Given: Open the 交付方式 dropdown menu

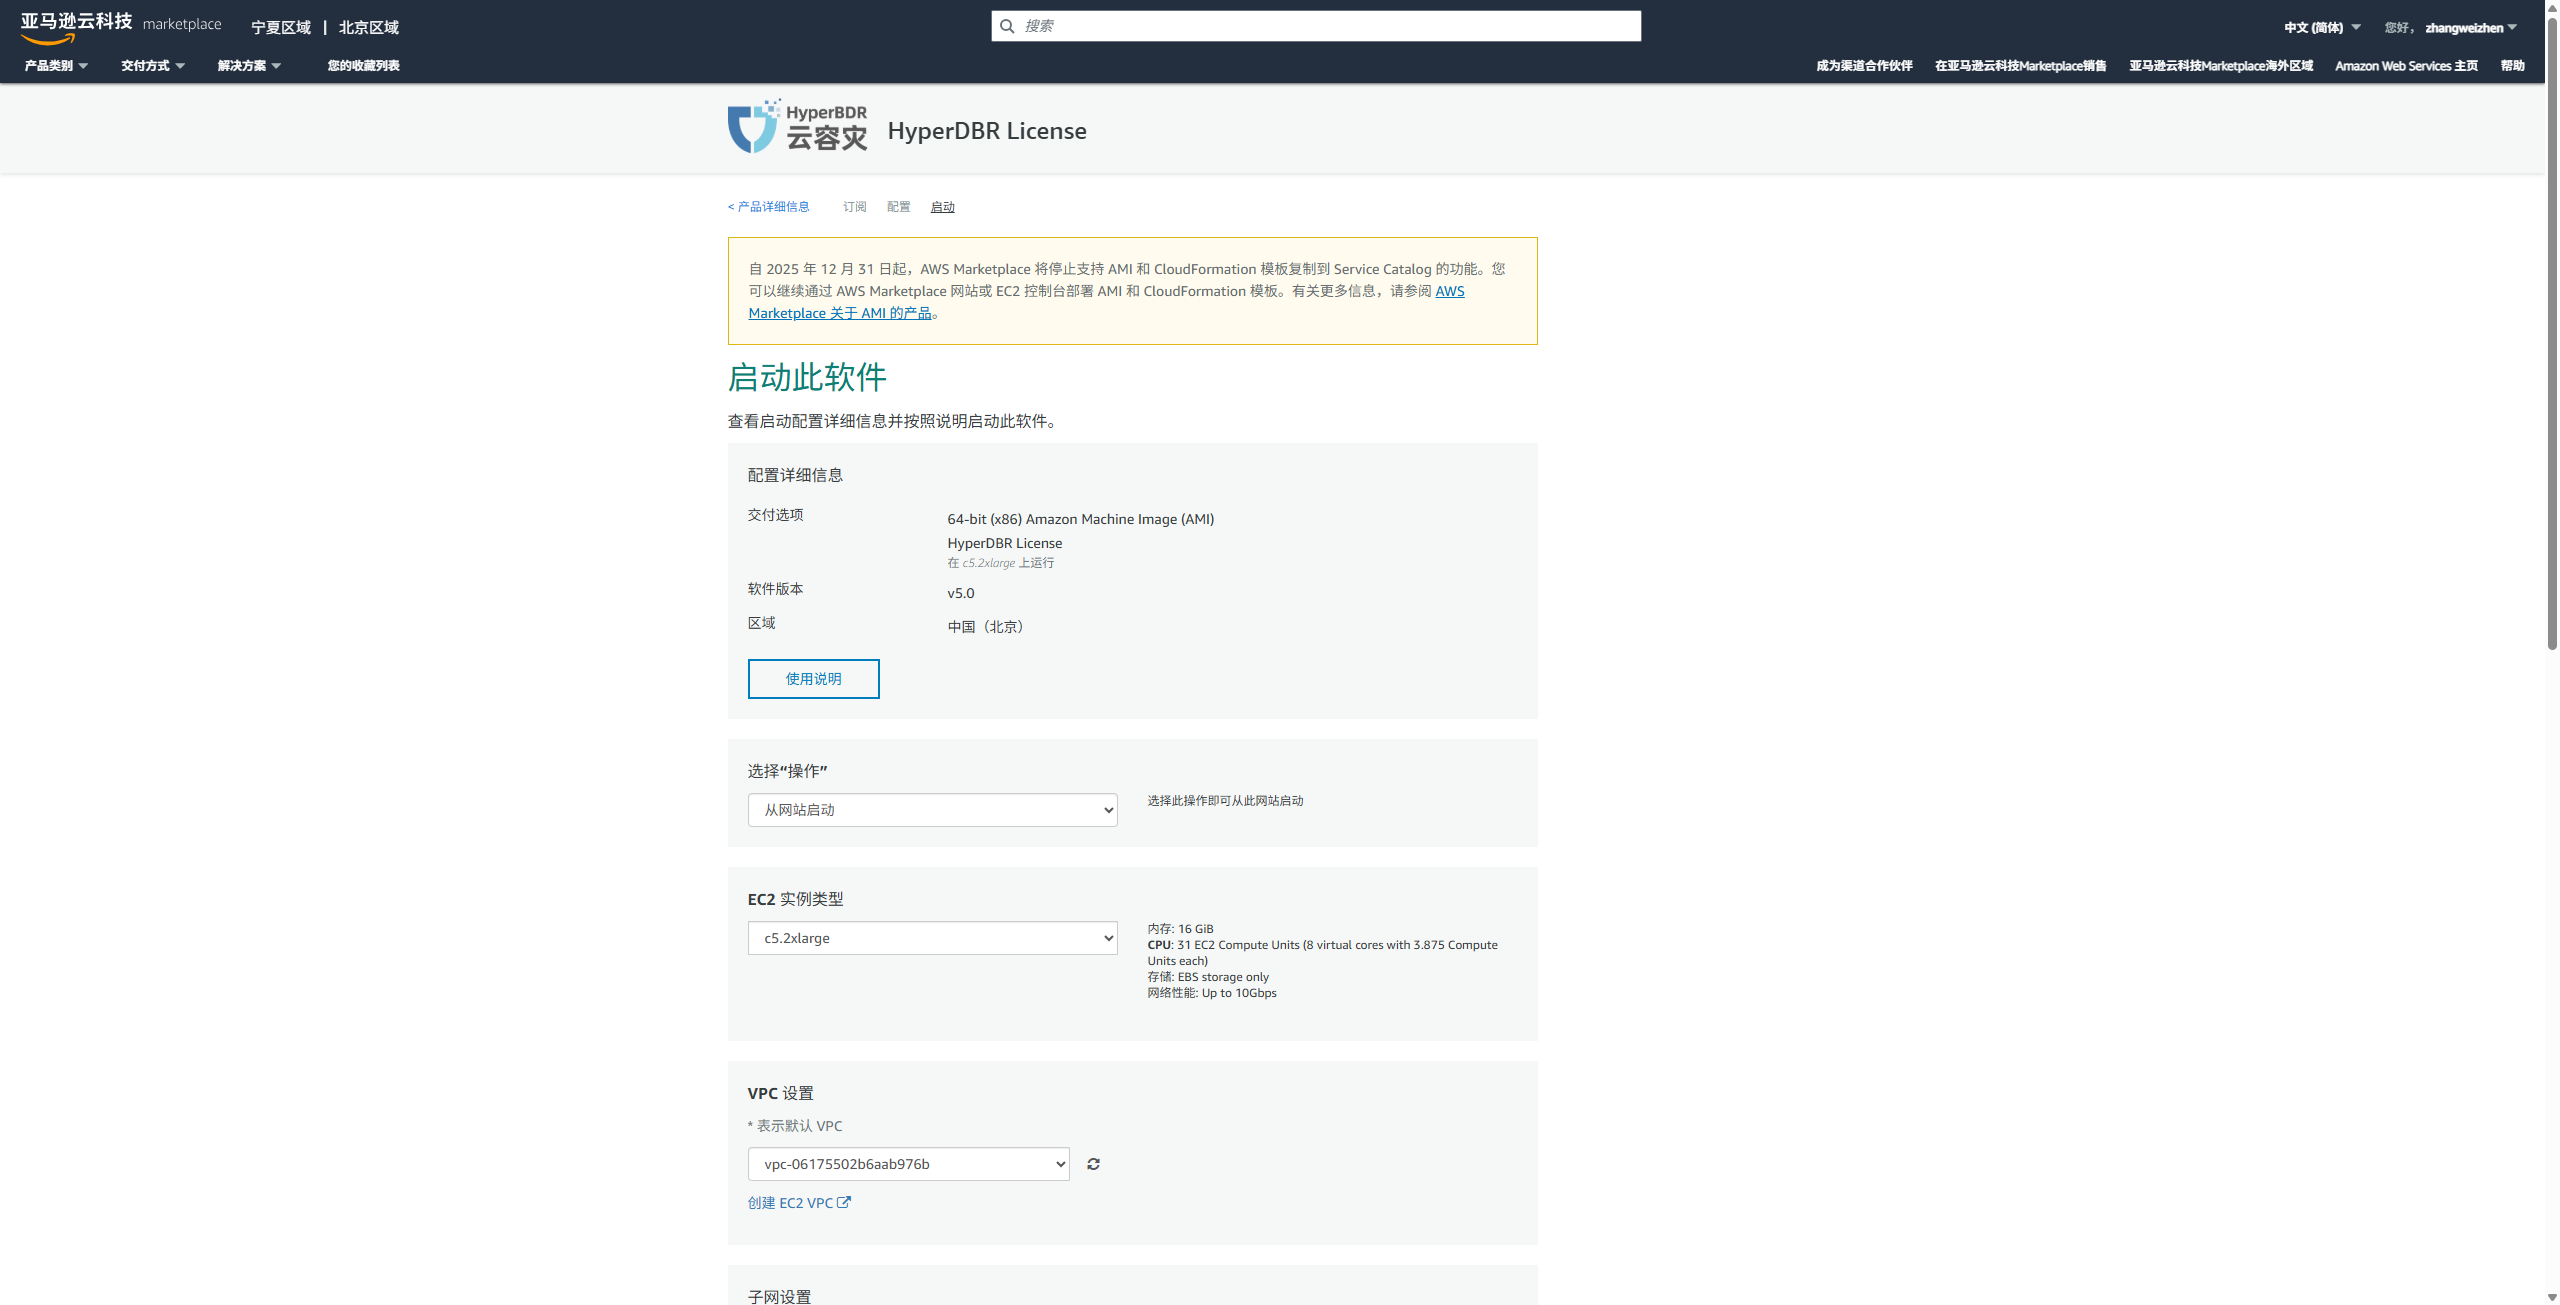Looking at the screenshot, I should tap(153, 66).
